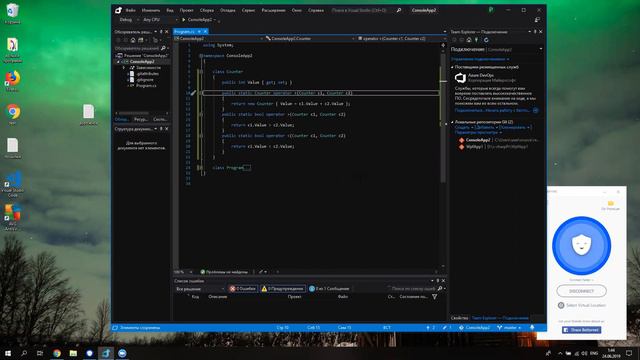The width and height of the screenshot is (640, 360).
Task: Open the ConsoleApp2.Counter type dropdown
Action: click(x=310, y=38)
